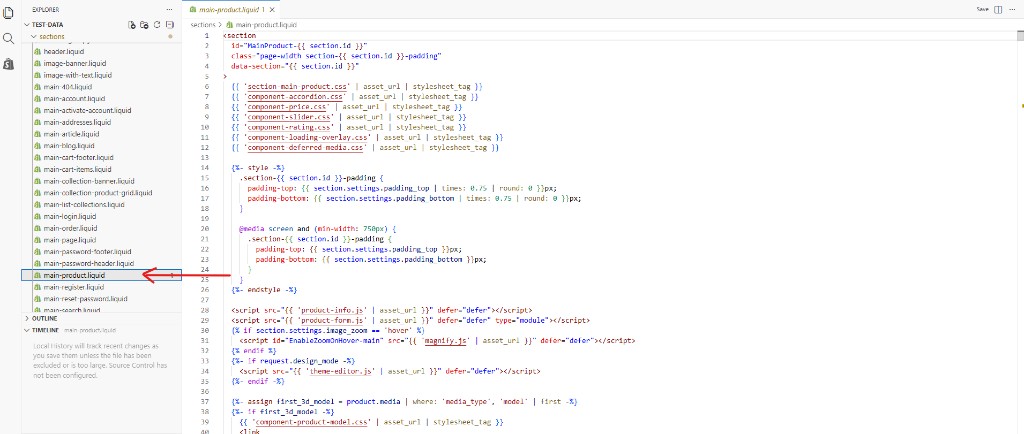Open main-order.liquid file
This screenshot has width=1024, height=434.
(70, 228)
